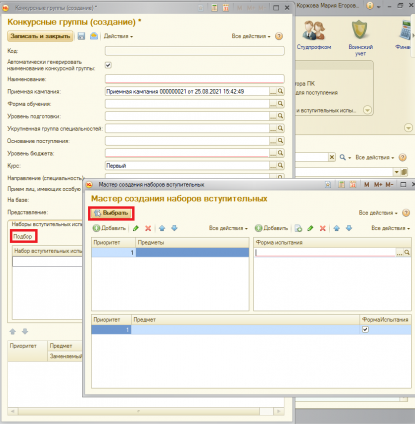
Task: Select Предмет column header in lower table
Action: click(245, 319)
